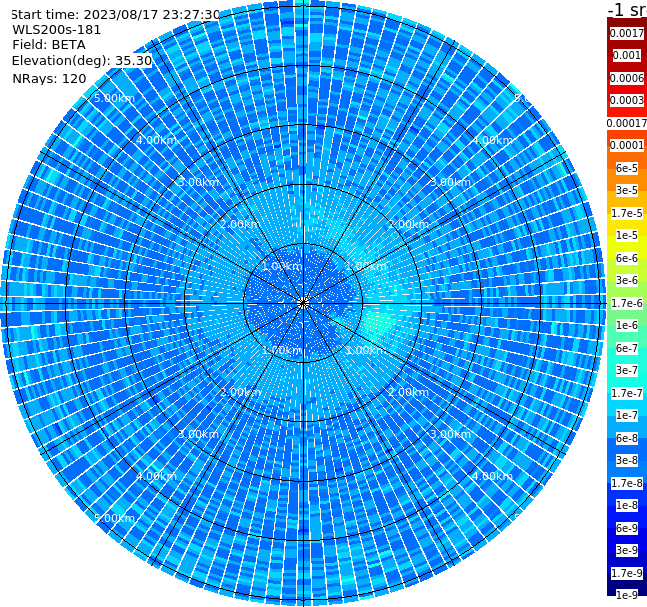Click the 6e-6 scale value
Viewport: 647px width, 607px height.
(627, 258)
